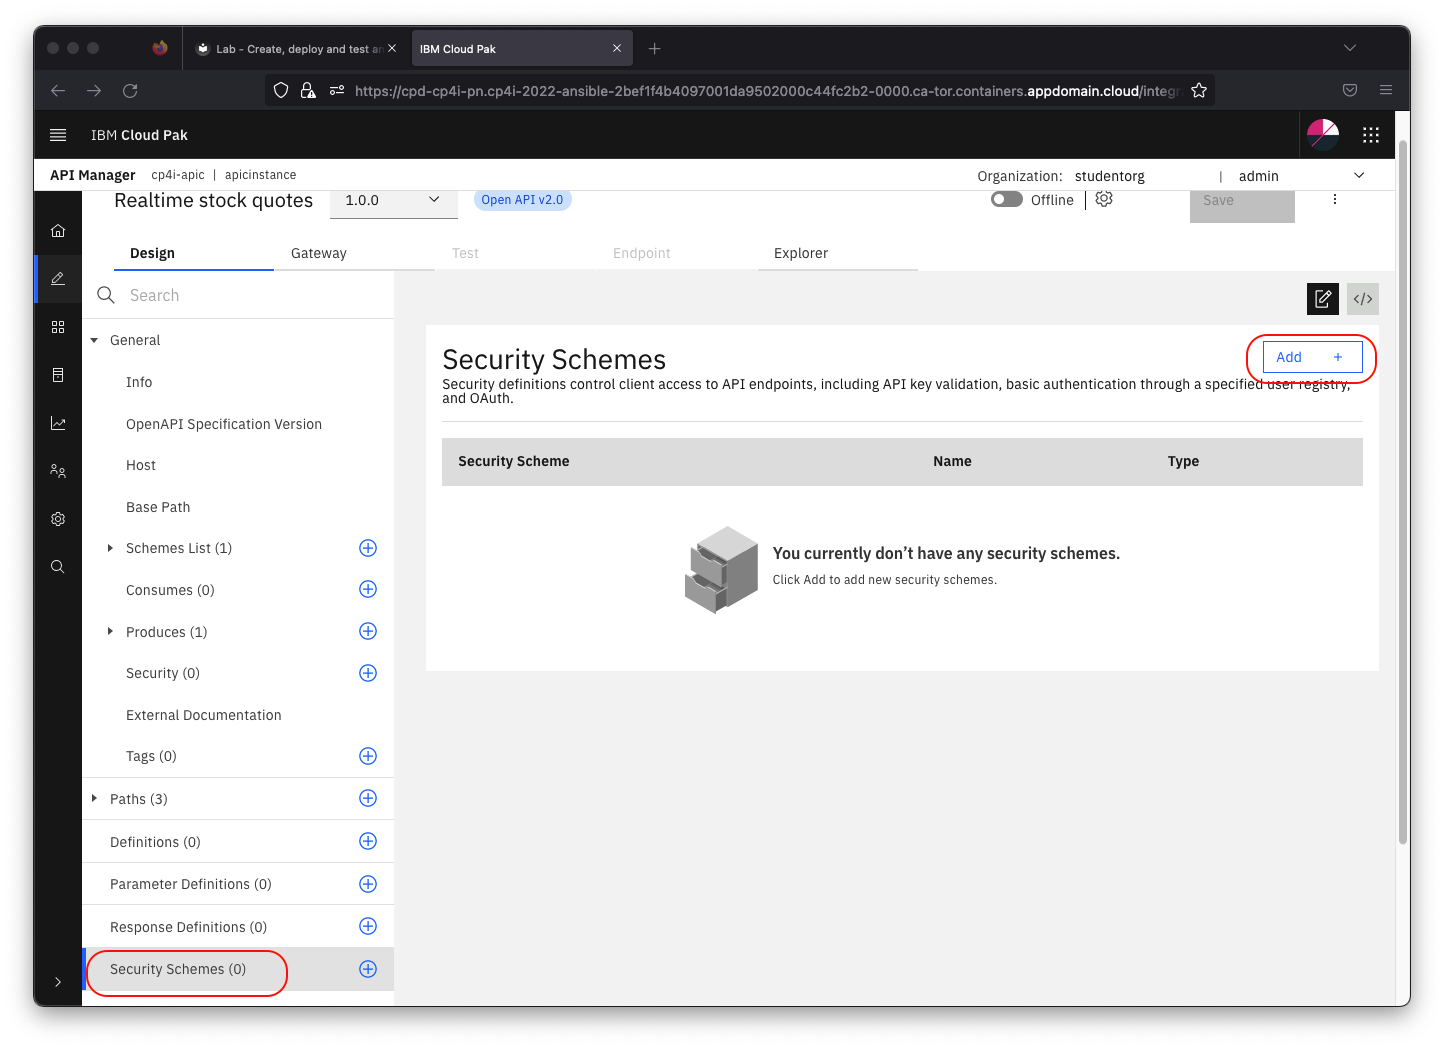This screenshot has width=1444, height=1048.
Task: Add a Produces entry with plus icon
Action: (x=368, y=631)
